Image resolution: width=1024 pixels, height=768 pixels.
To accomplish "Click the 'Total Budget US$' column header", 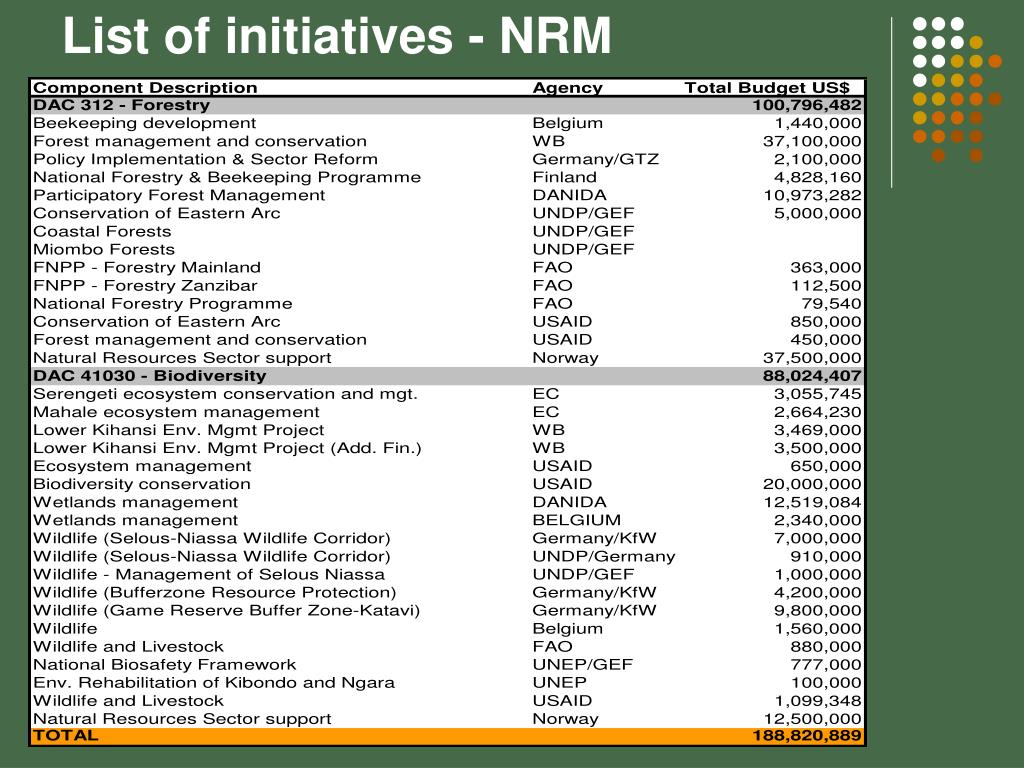I will click(767, 88).
